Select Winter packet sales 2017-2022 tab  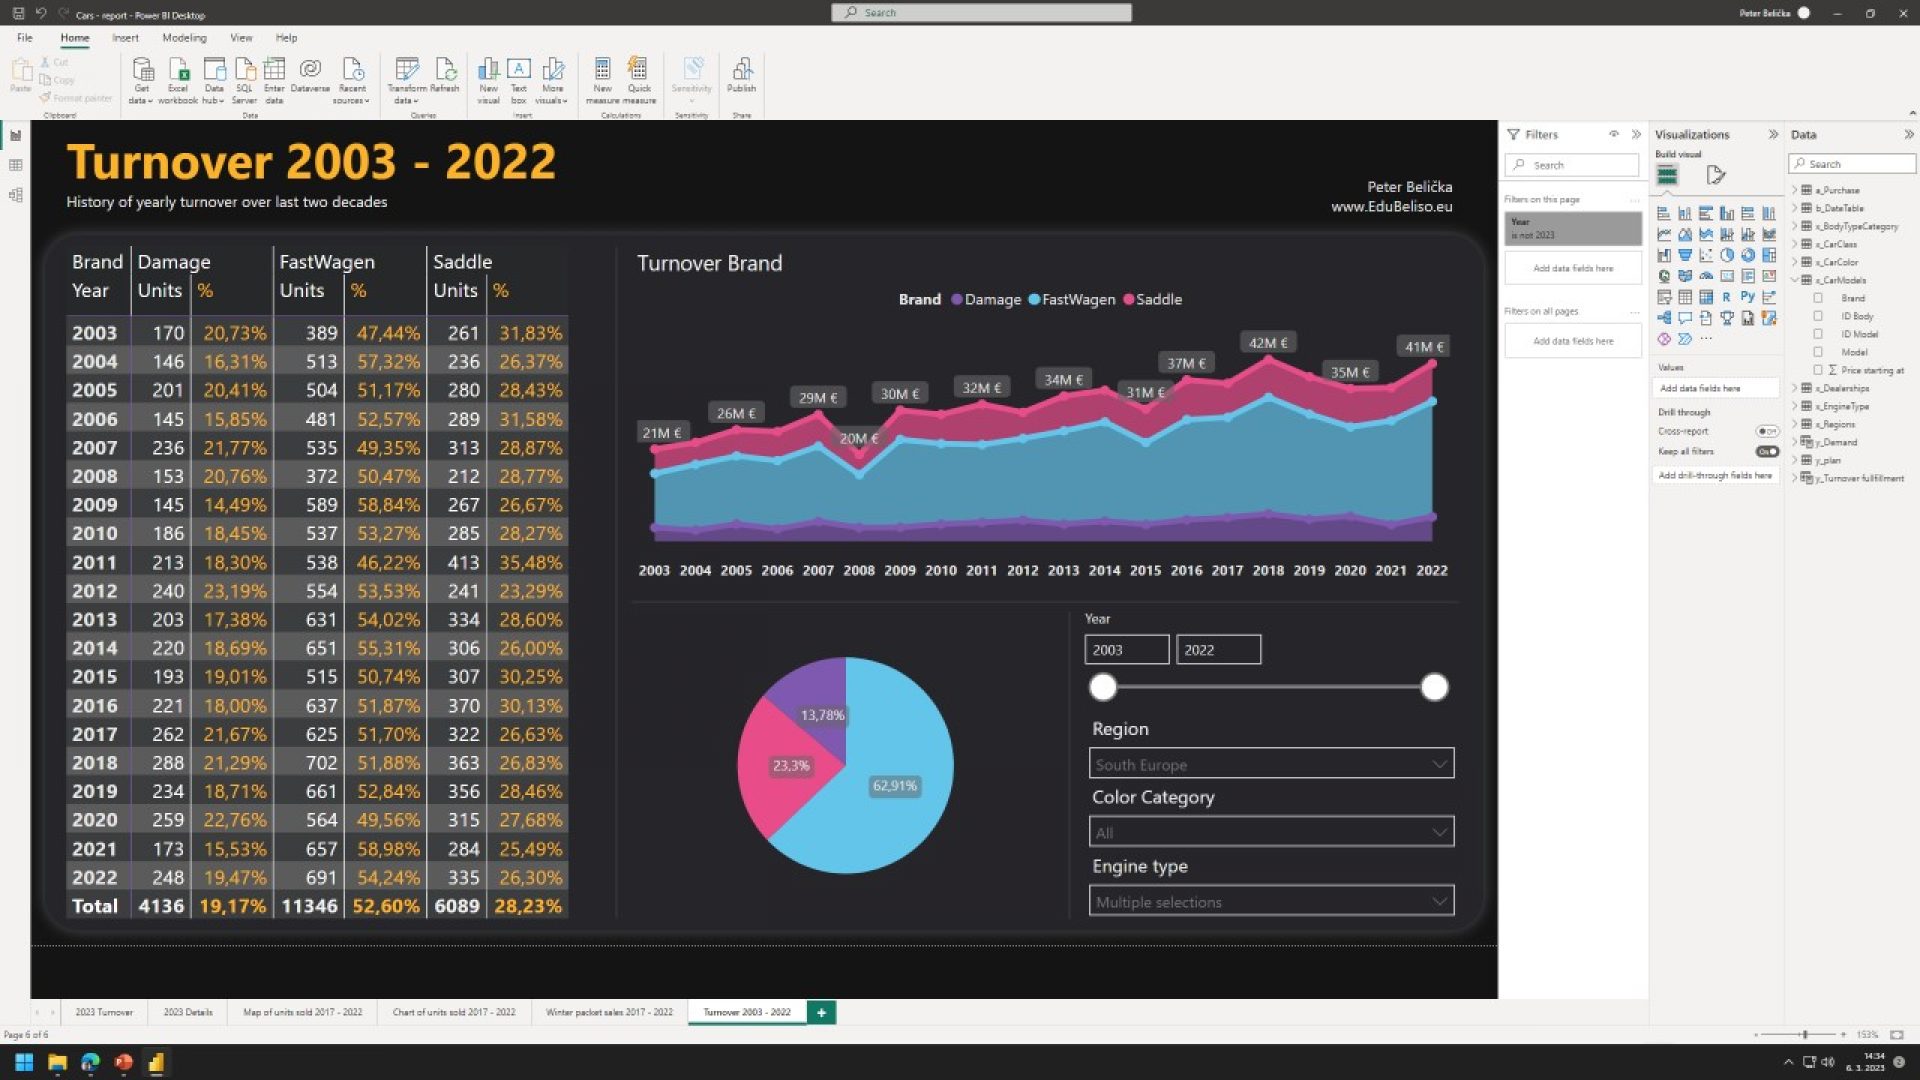tap(608, 1011)
